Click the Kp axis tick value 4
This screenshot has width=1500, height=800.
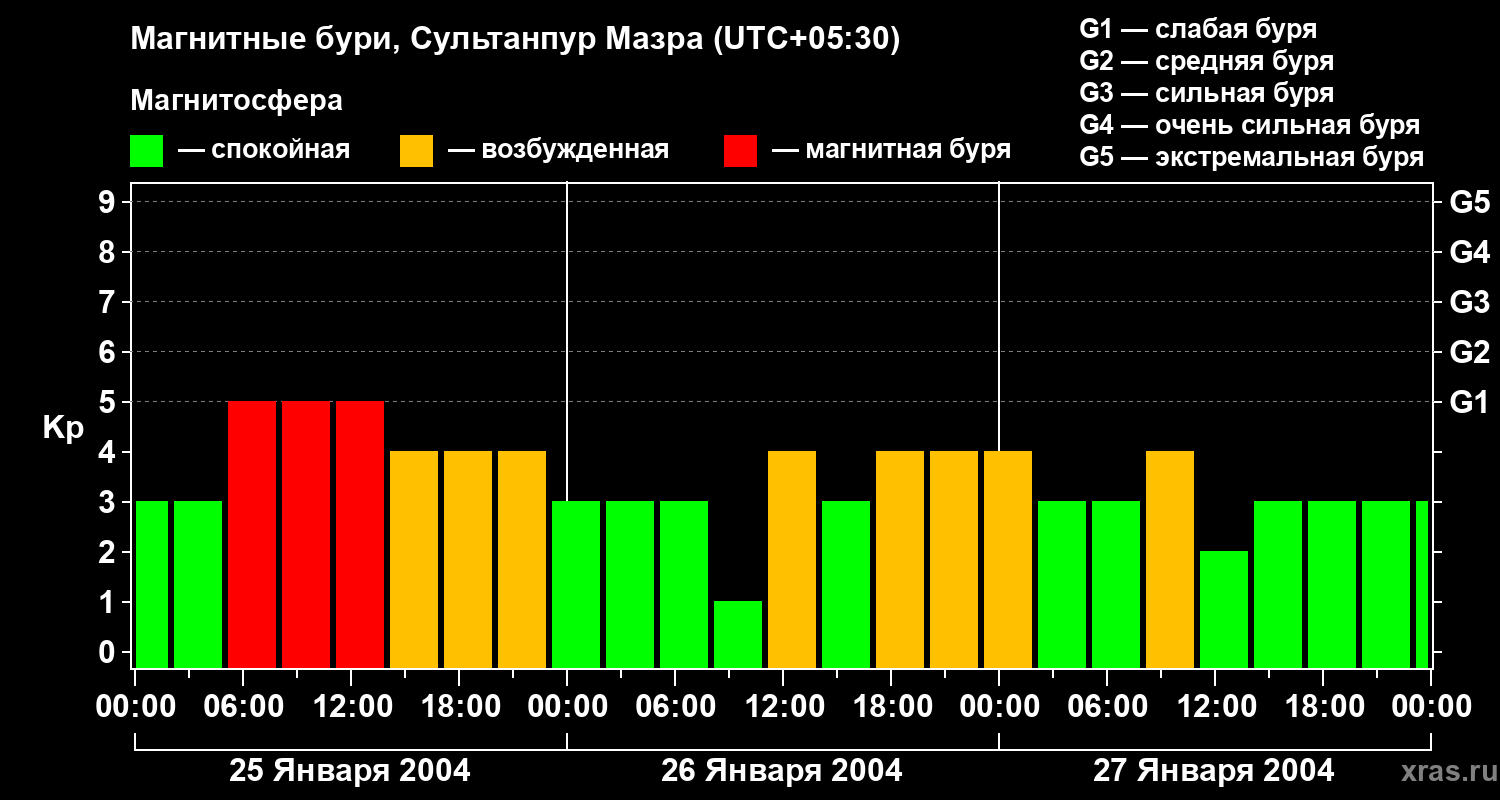coord(109,452)
